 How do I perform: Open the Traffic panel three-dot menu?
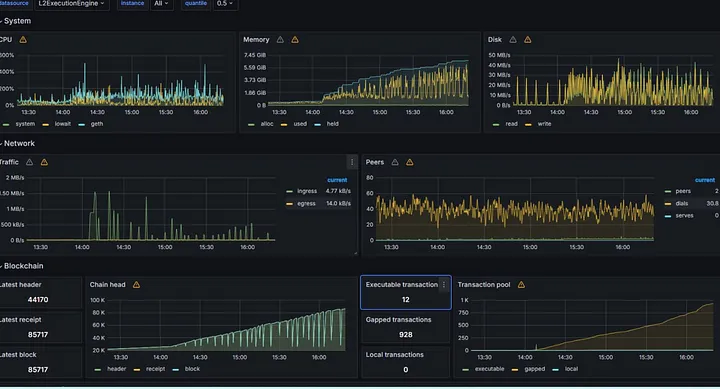[352, 162]
